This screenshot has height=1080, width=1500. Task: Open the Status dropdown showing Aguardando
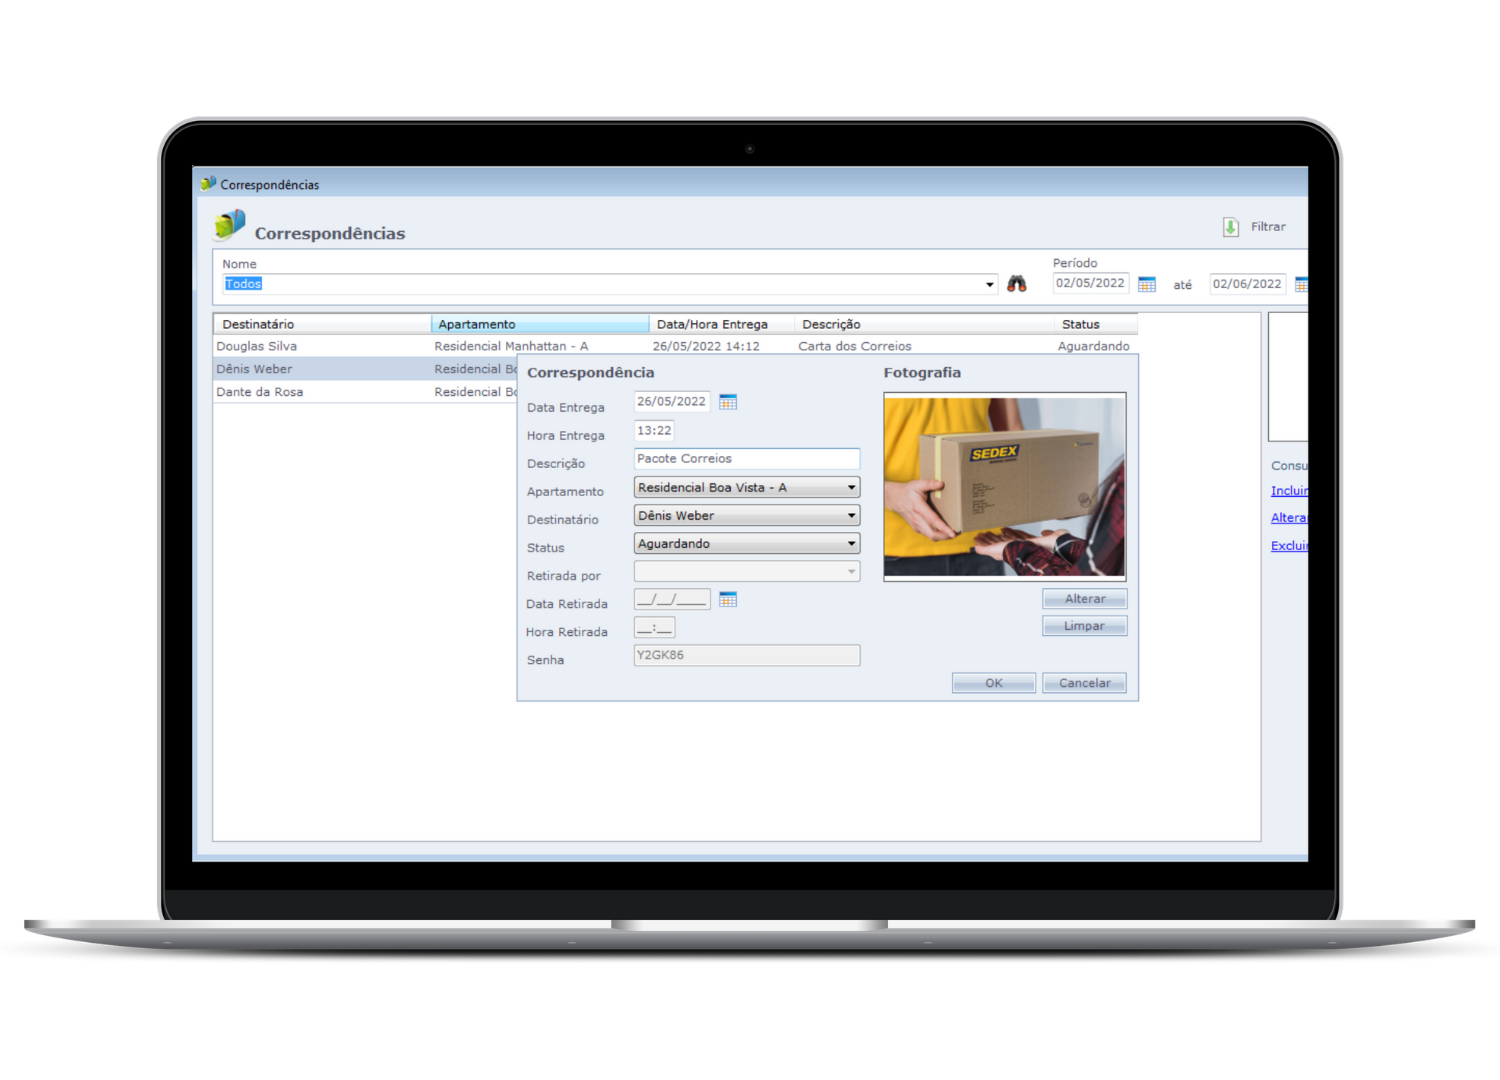[851, 544]
